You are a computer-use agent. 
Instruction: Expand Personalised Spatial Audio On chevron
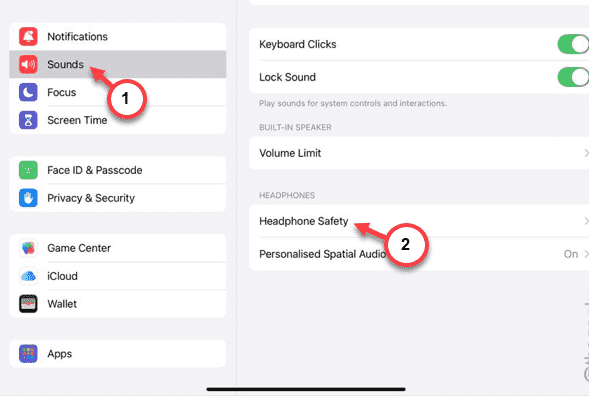(x=586, y=254)
